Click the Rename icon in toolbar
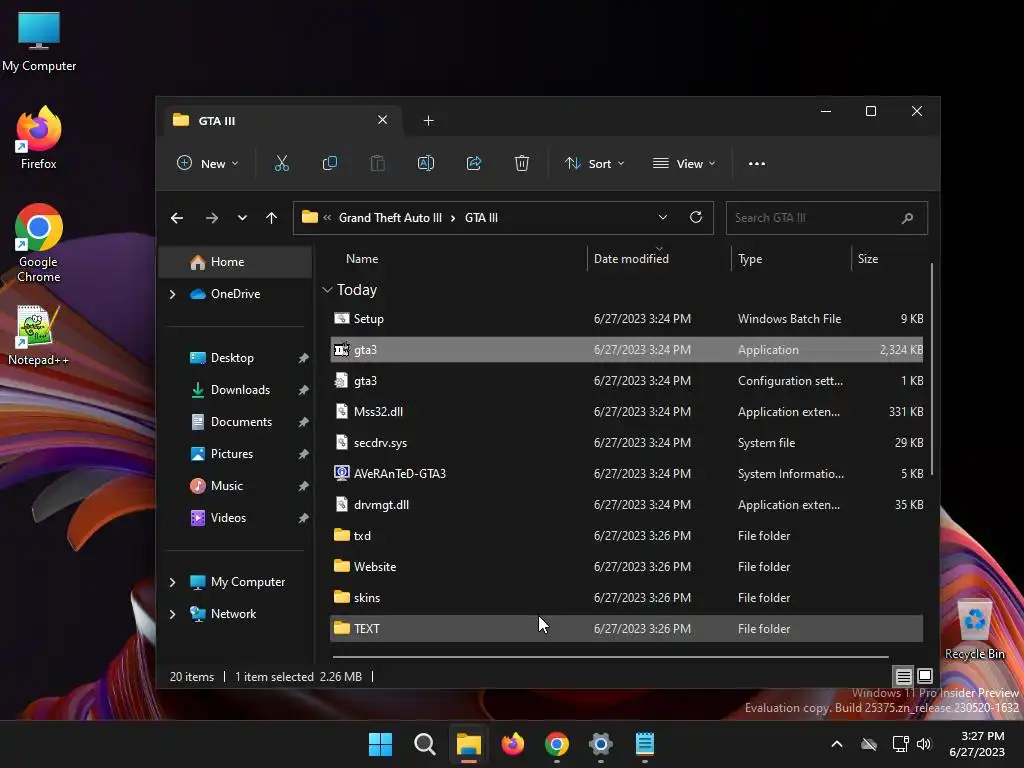The width and height of the screenshot is (1024, 768). coord(426,163)
